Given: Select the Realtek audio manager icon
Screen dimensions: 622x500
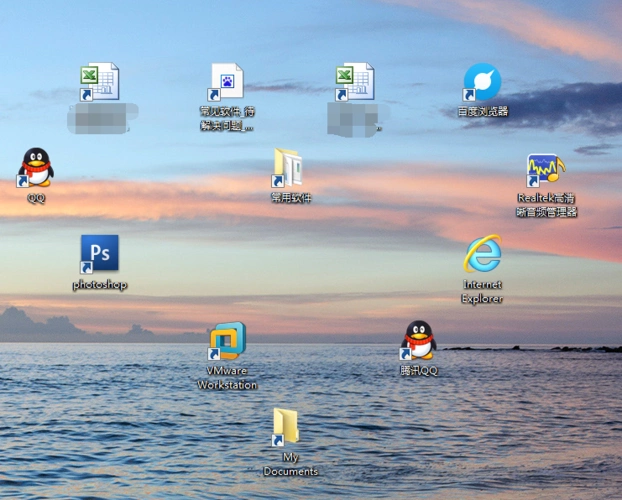Looking at the screenshot, I should (x=546, y=170).
